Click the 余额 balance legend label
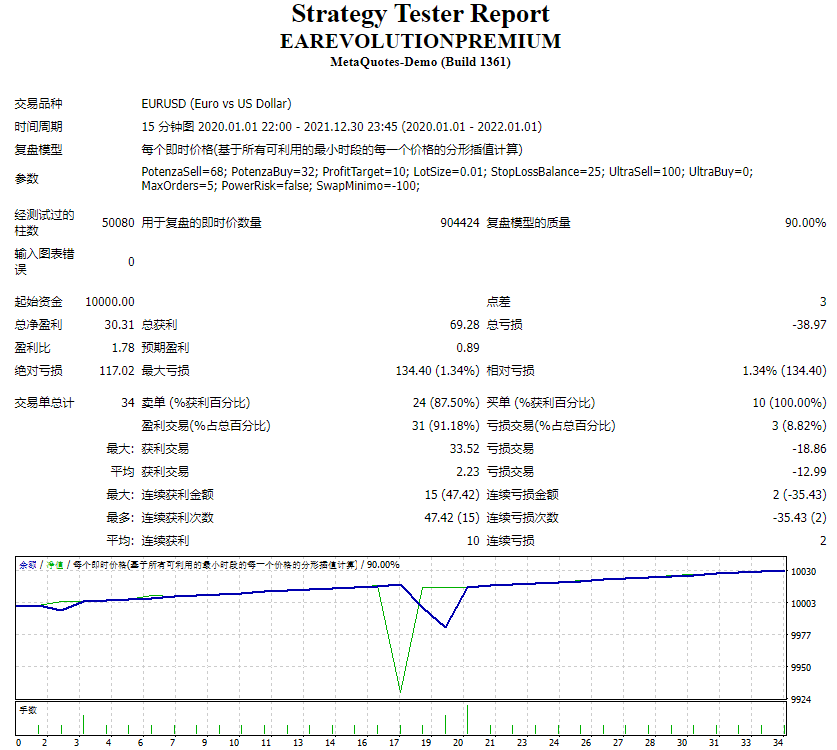This screenshot has height=750, width=837. pyautogui.click(x=28, y=564)
